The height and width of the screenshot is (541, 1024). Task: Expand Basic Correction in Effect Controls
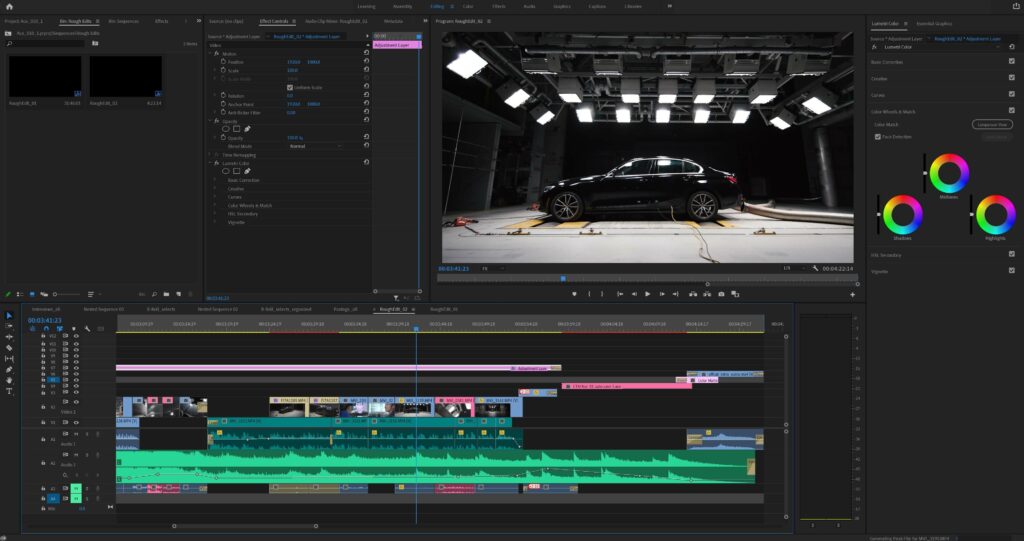(215, 180)
